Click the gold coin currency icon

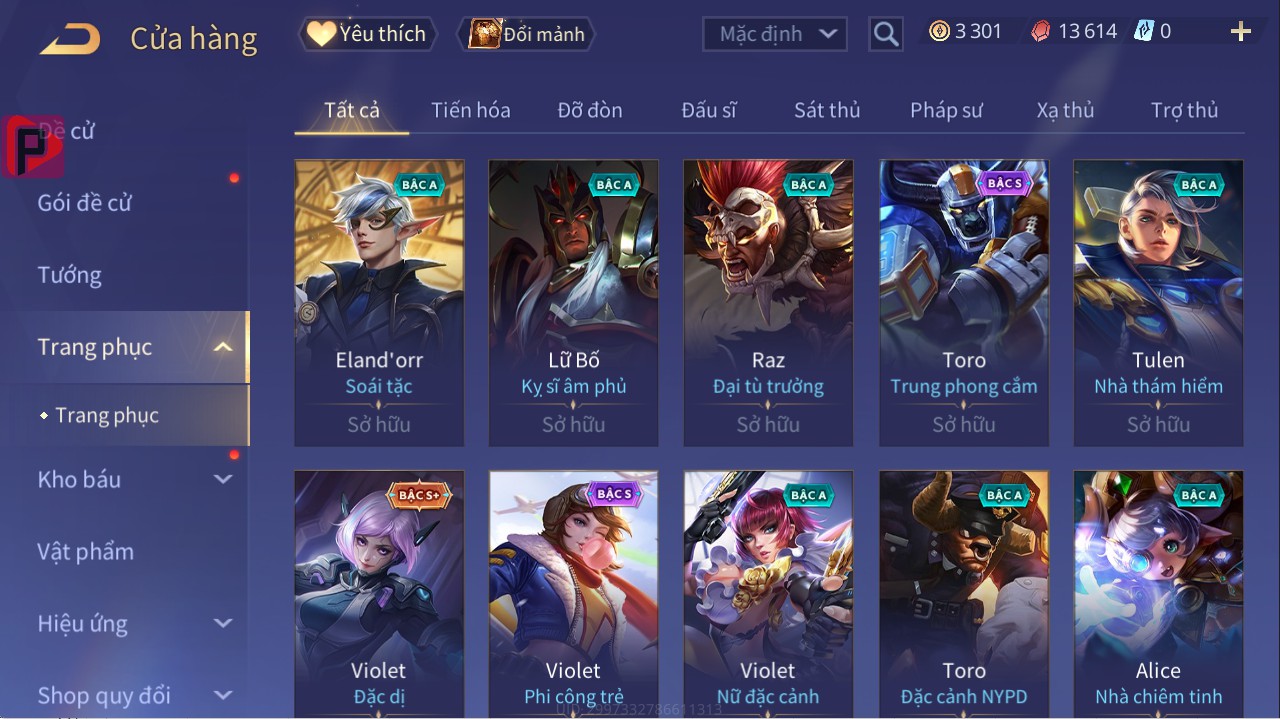pyautogui.click(x=939, y=31)
